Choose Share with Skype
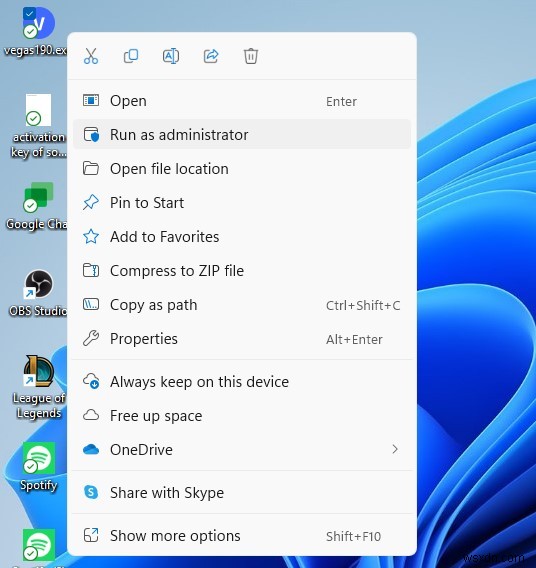Image resolution: width=536 pixels, height=568 pixels. pos(242,492)
